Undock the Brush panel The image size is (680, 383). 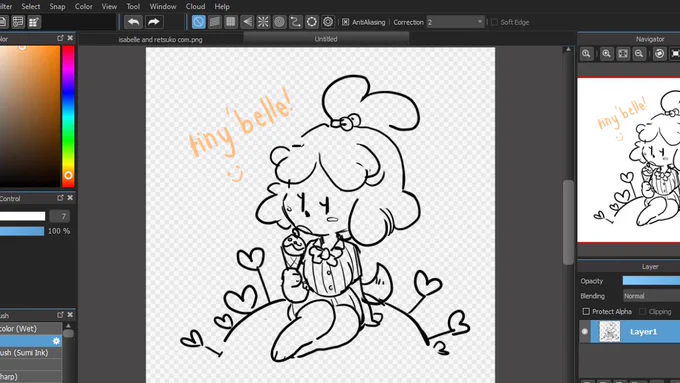60,315
